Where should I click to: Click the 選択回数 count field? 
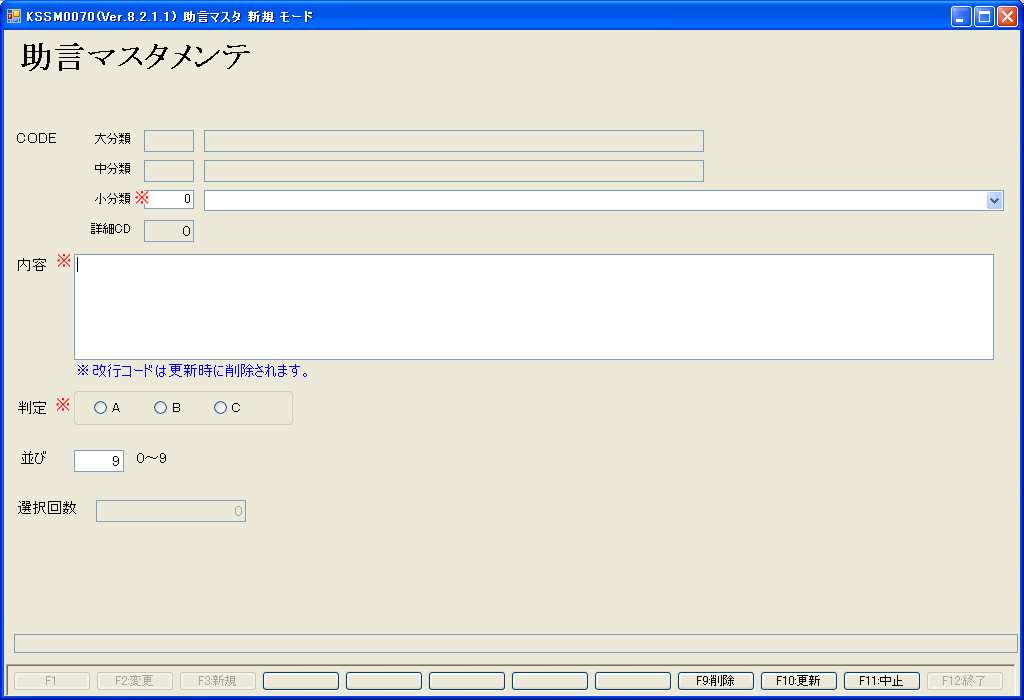click(171, 511)
